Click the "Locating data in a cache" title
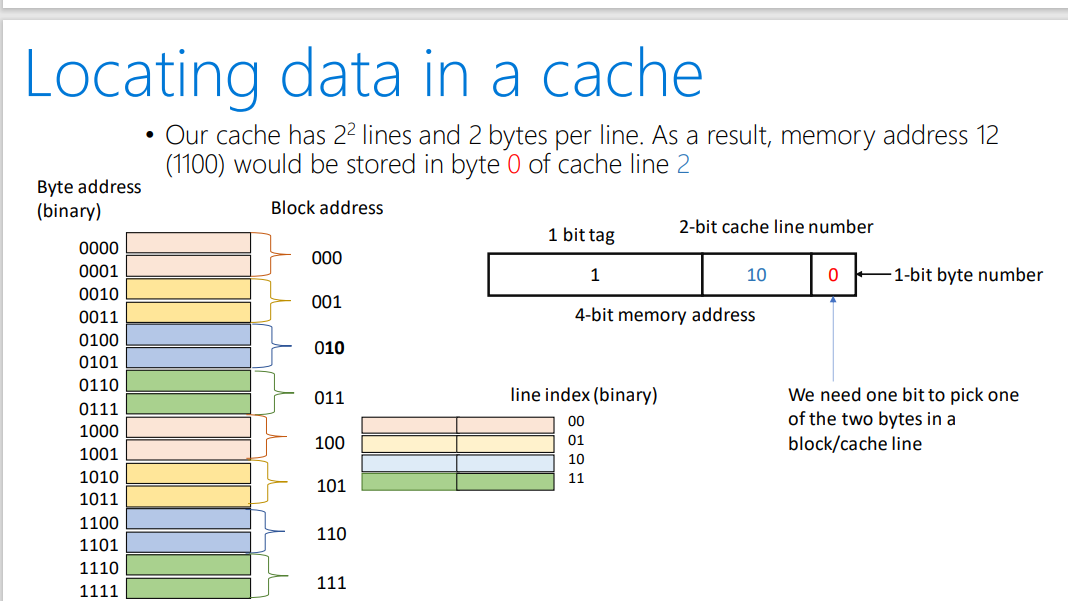 click(x=363, y=74)
